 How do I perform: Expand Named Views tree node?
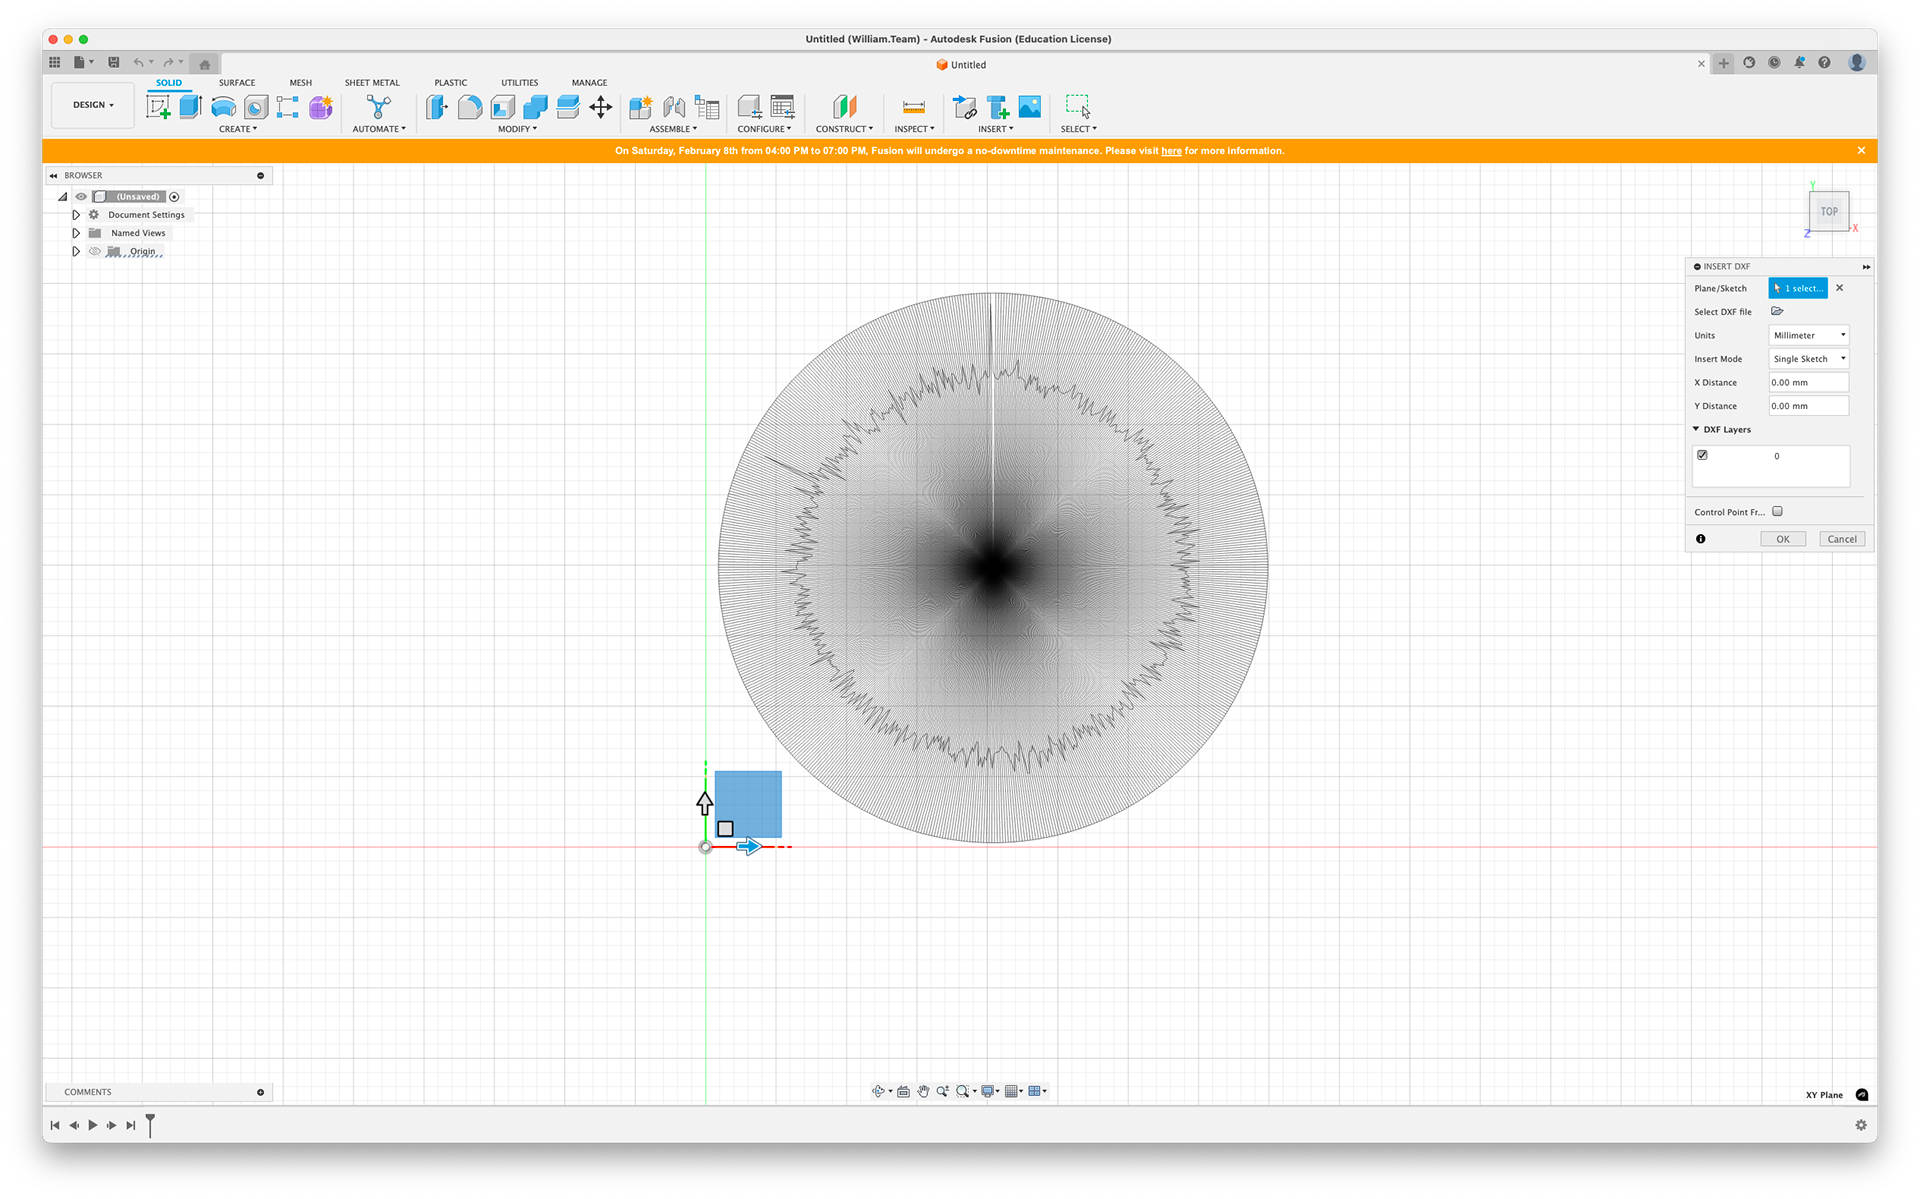(76, 233)
